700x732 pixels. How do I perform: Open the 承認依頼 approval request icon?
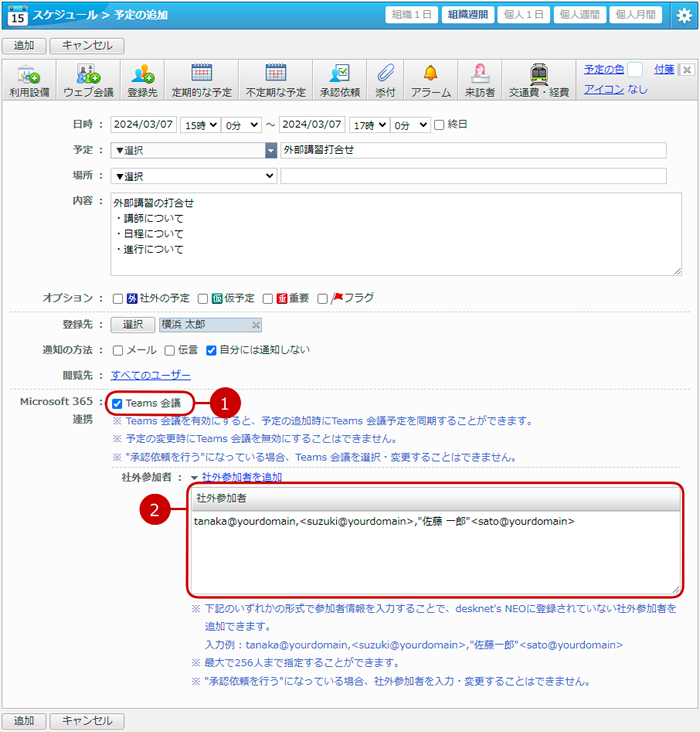point(339,80)
